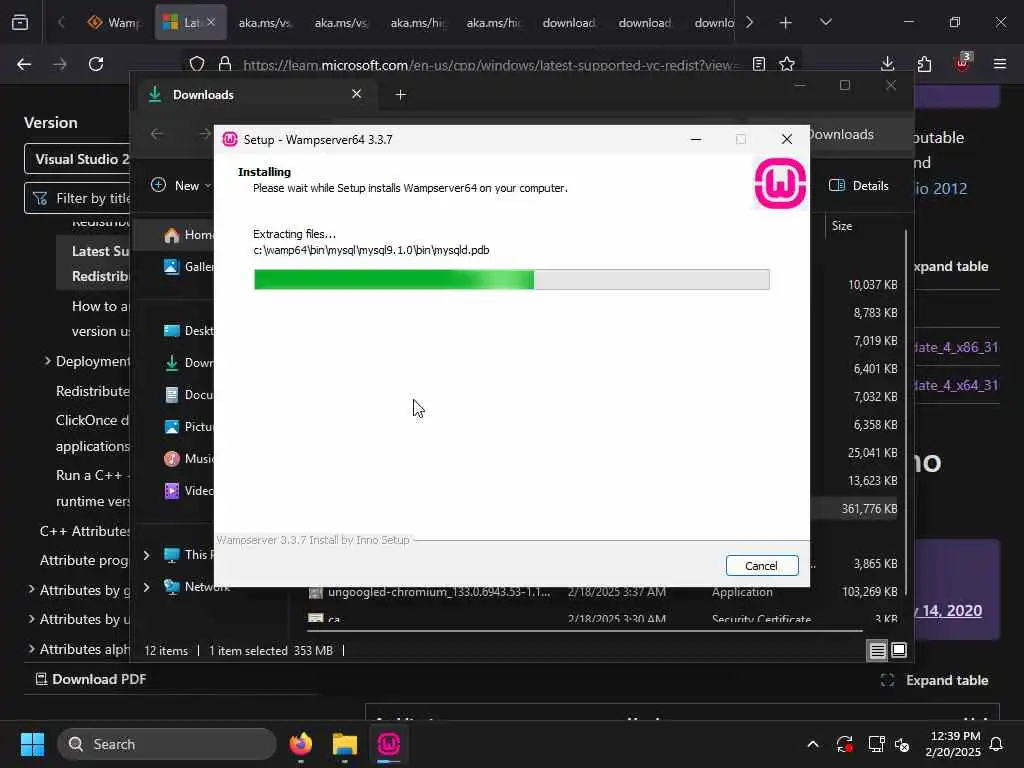1024x768 pixels.
Task: Click the Firefox URL address bar
Action: pos(487,65)
